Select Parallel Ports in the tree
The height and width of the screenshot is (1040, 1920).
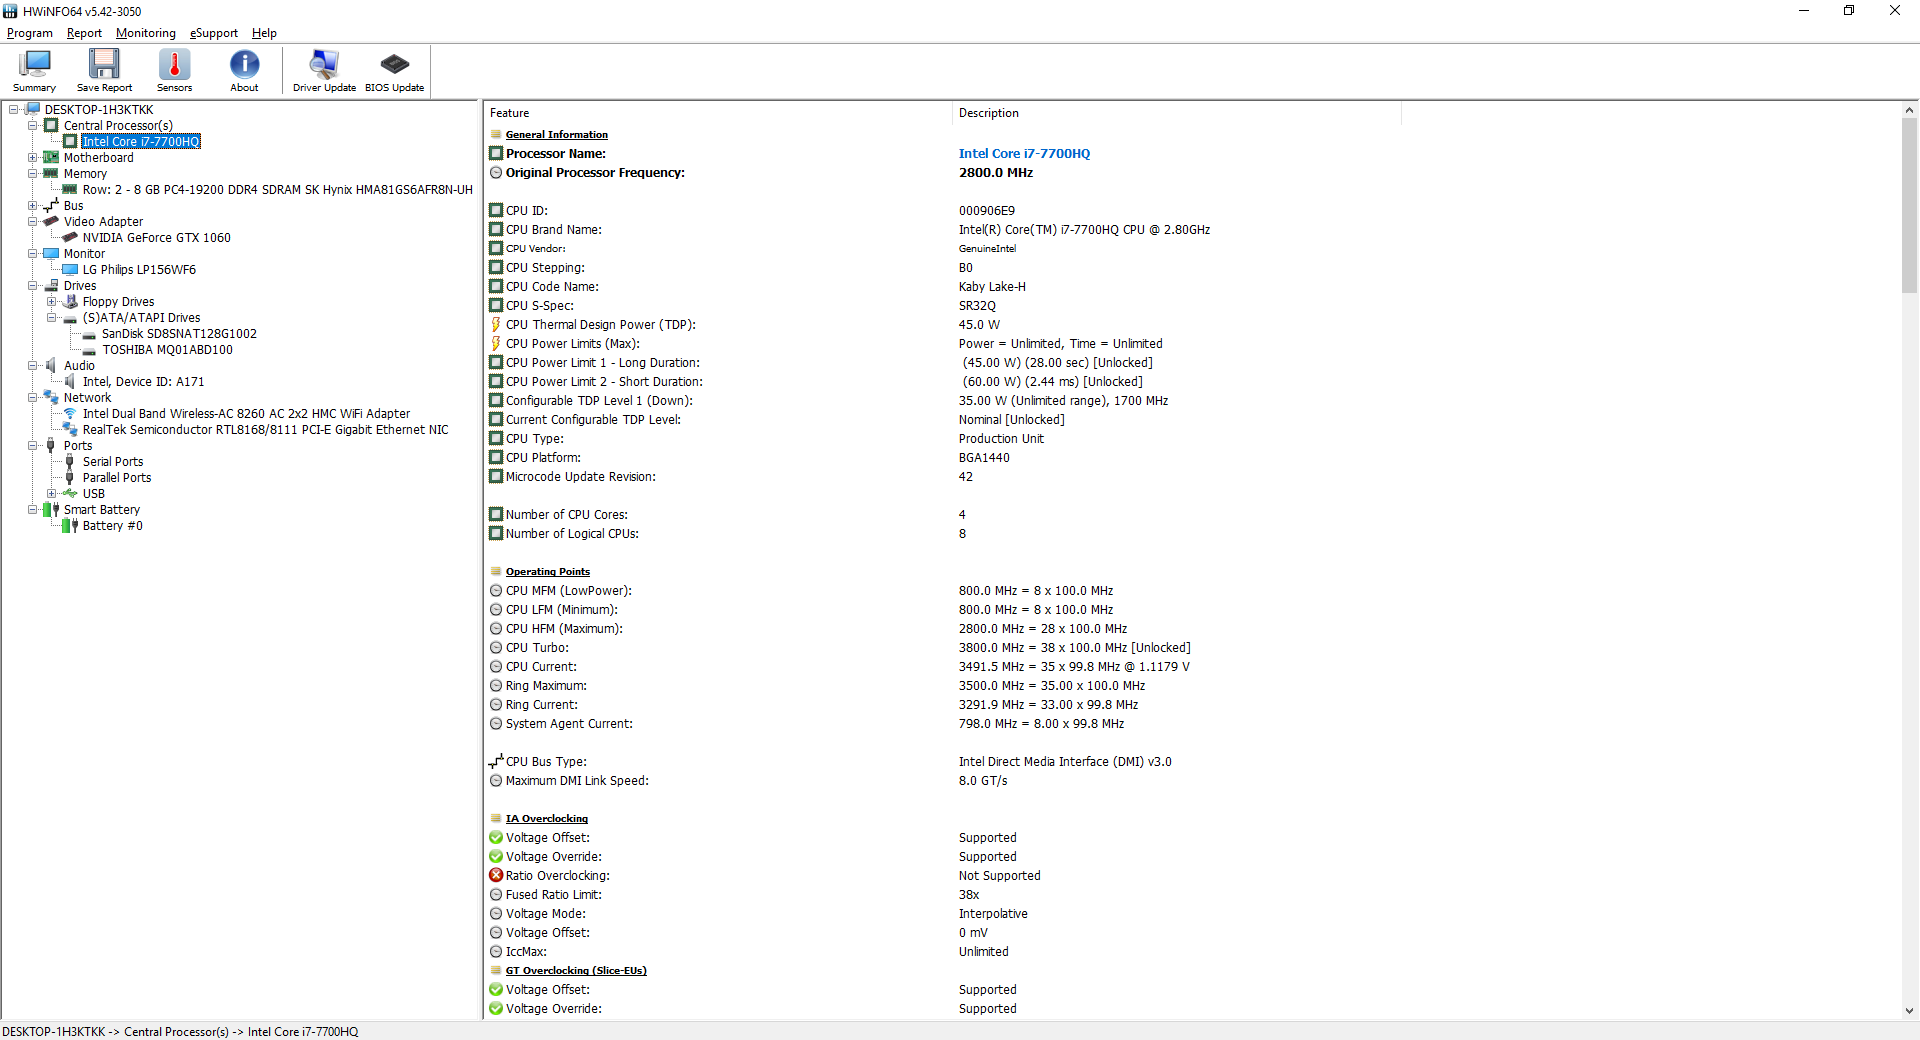(117, 477)
